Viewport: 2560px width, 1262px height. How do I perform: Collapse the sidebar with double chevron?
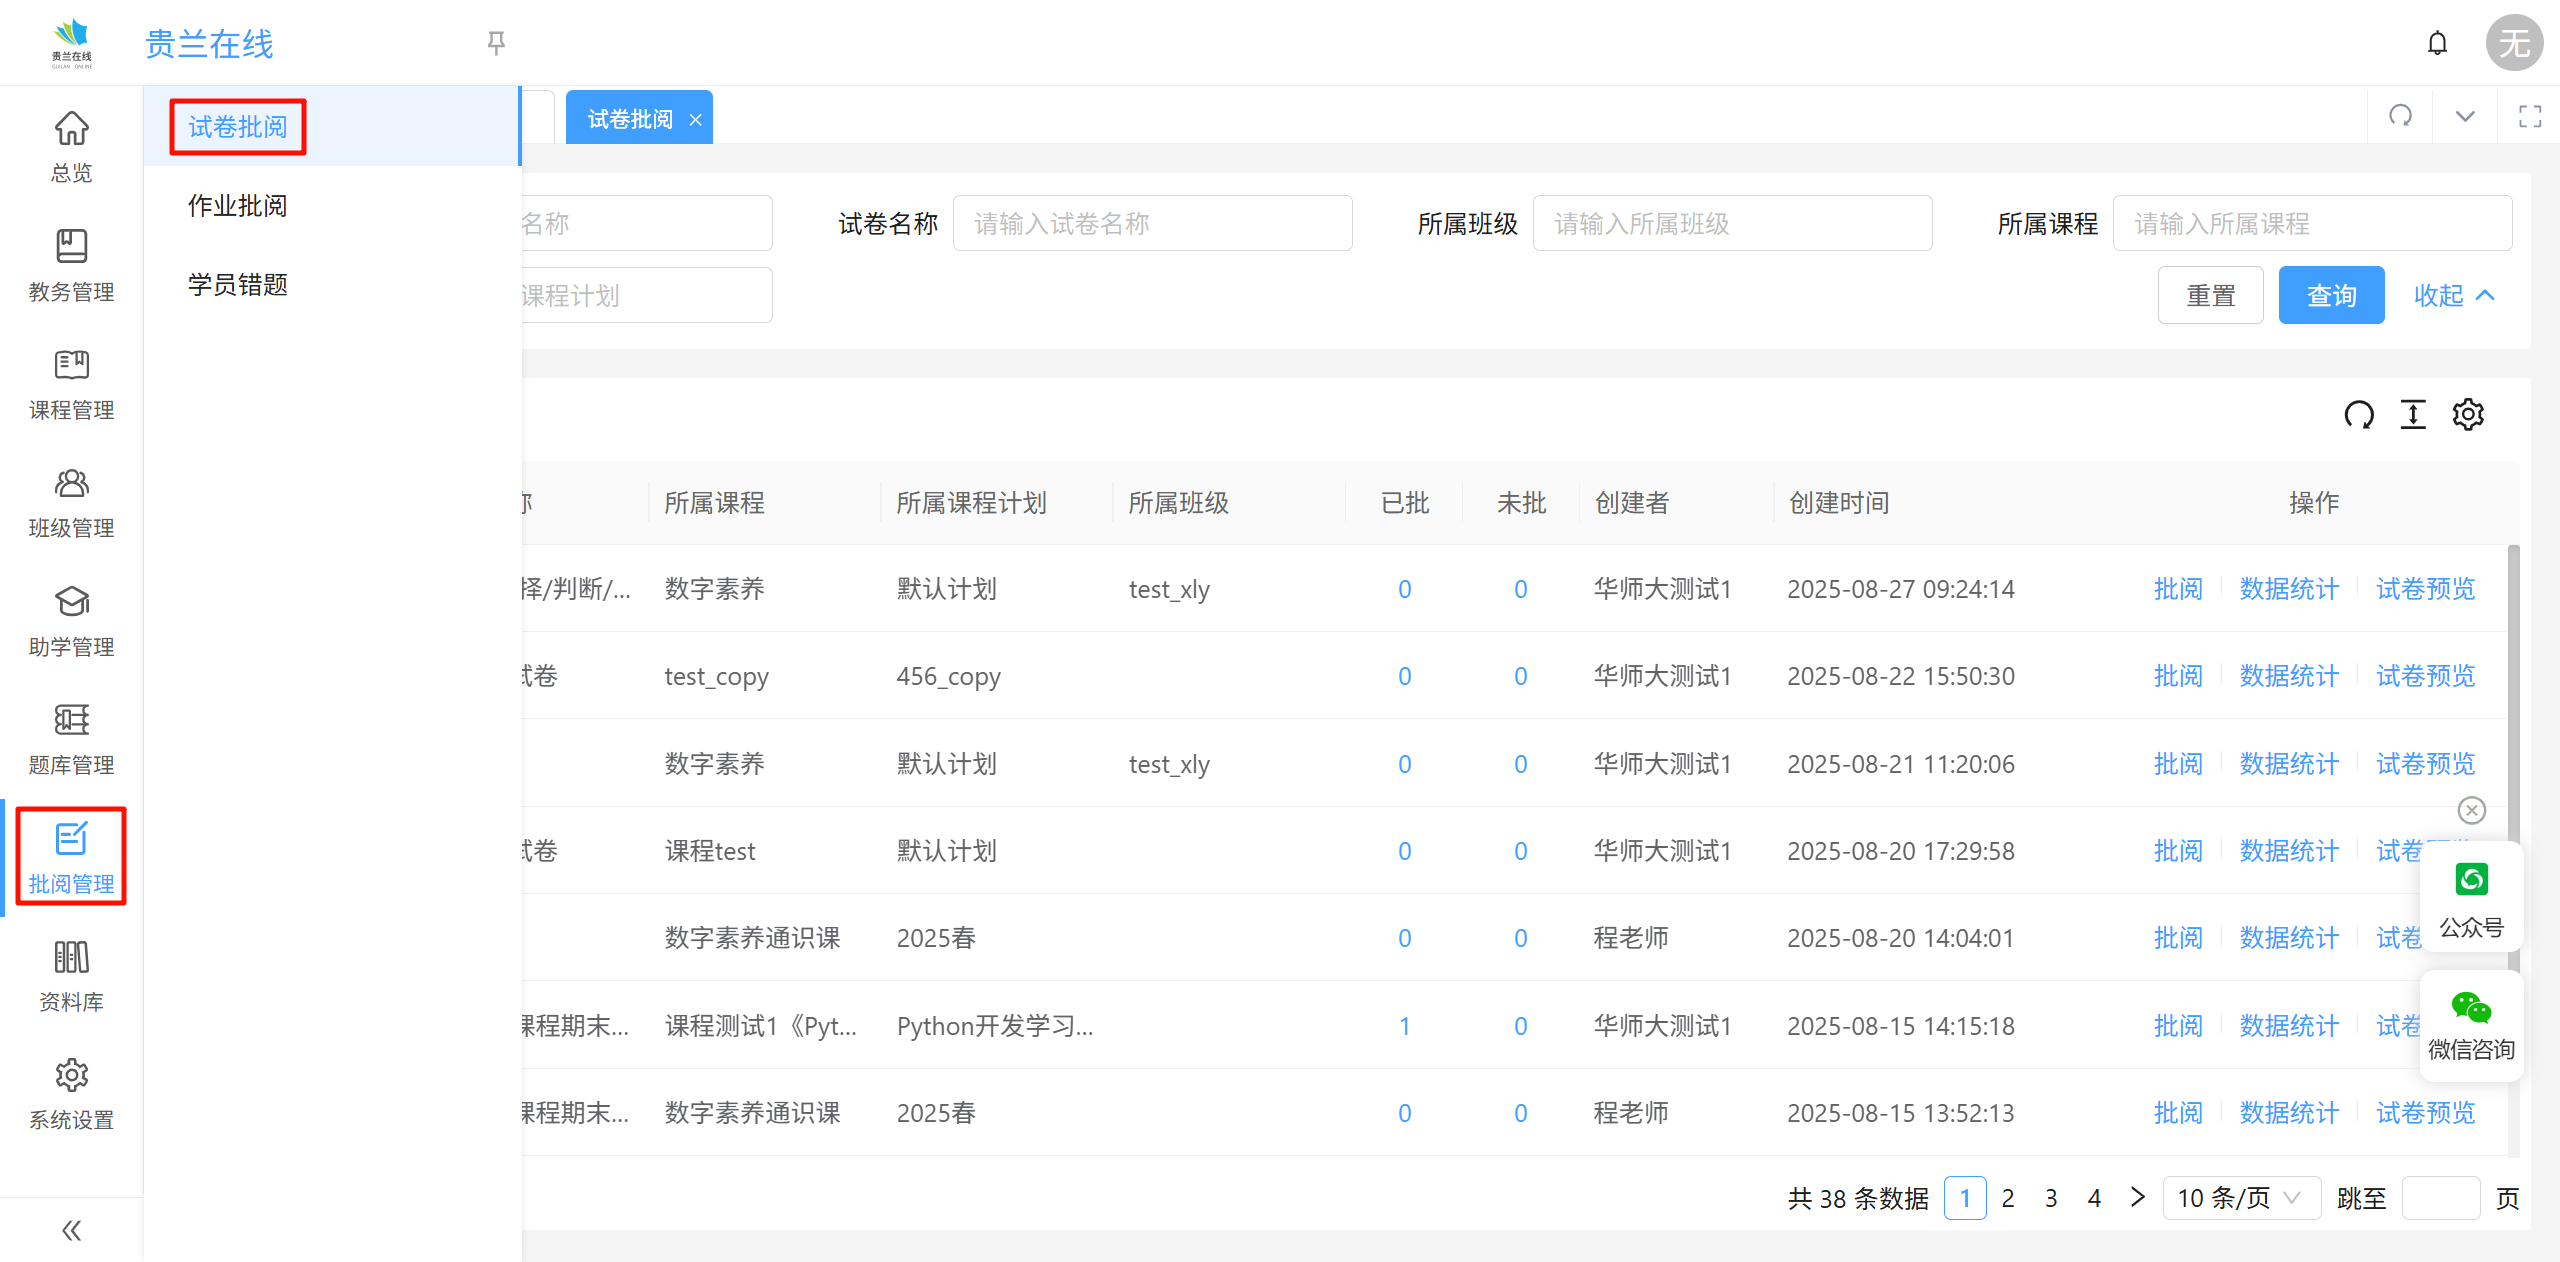pyautogui.click(x=71, y=1230)
